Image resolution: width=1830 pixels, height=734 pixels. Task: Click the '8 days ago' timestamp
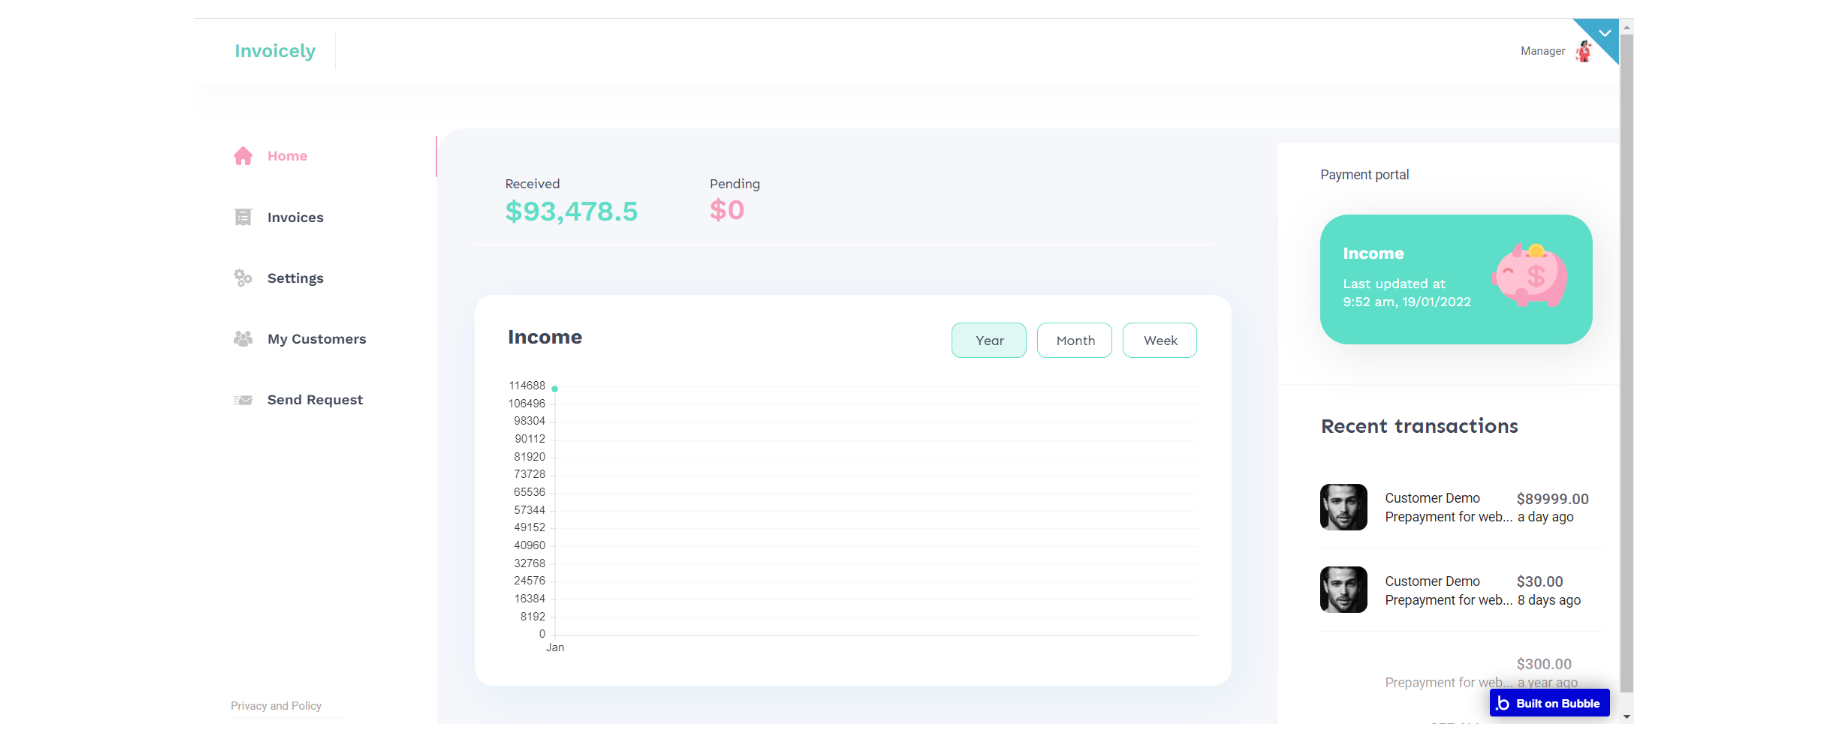point(1549,600)
